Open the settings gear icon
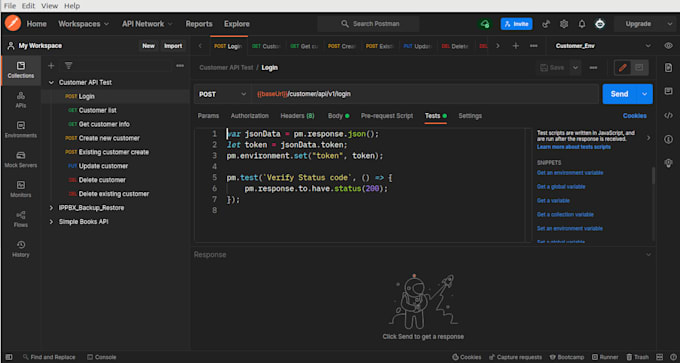Viewport: 680px width, 363px height. (564, 24)
